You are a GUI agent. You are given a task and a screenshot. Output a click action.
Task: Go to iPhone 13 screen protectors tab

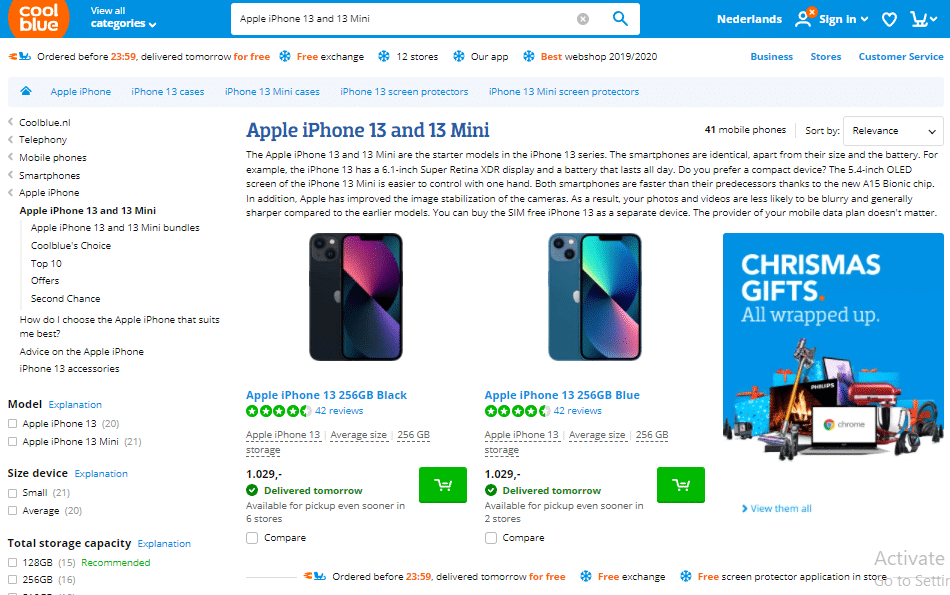[x=404, y=92]
